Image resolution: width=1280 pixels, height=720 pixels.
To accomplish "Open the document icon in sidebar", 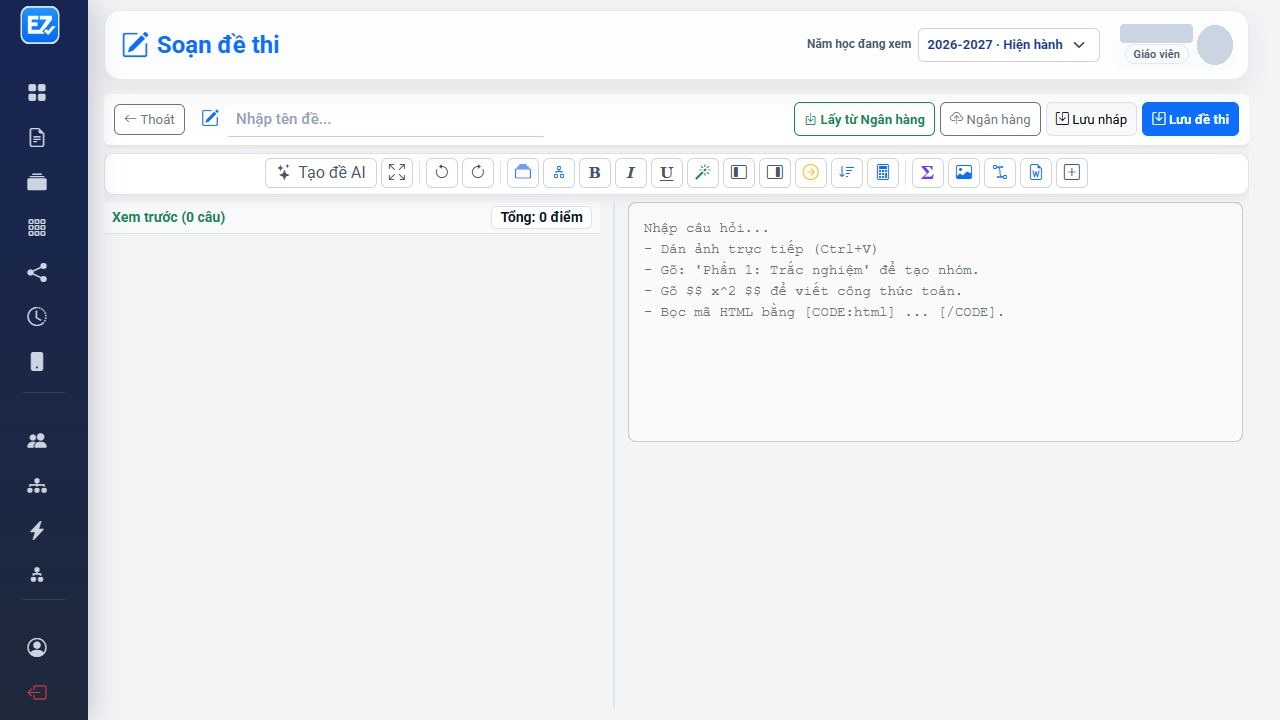I will [x=37, y=138].
